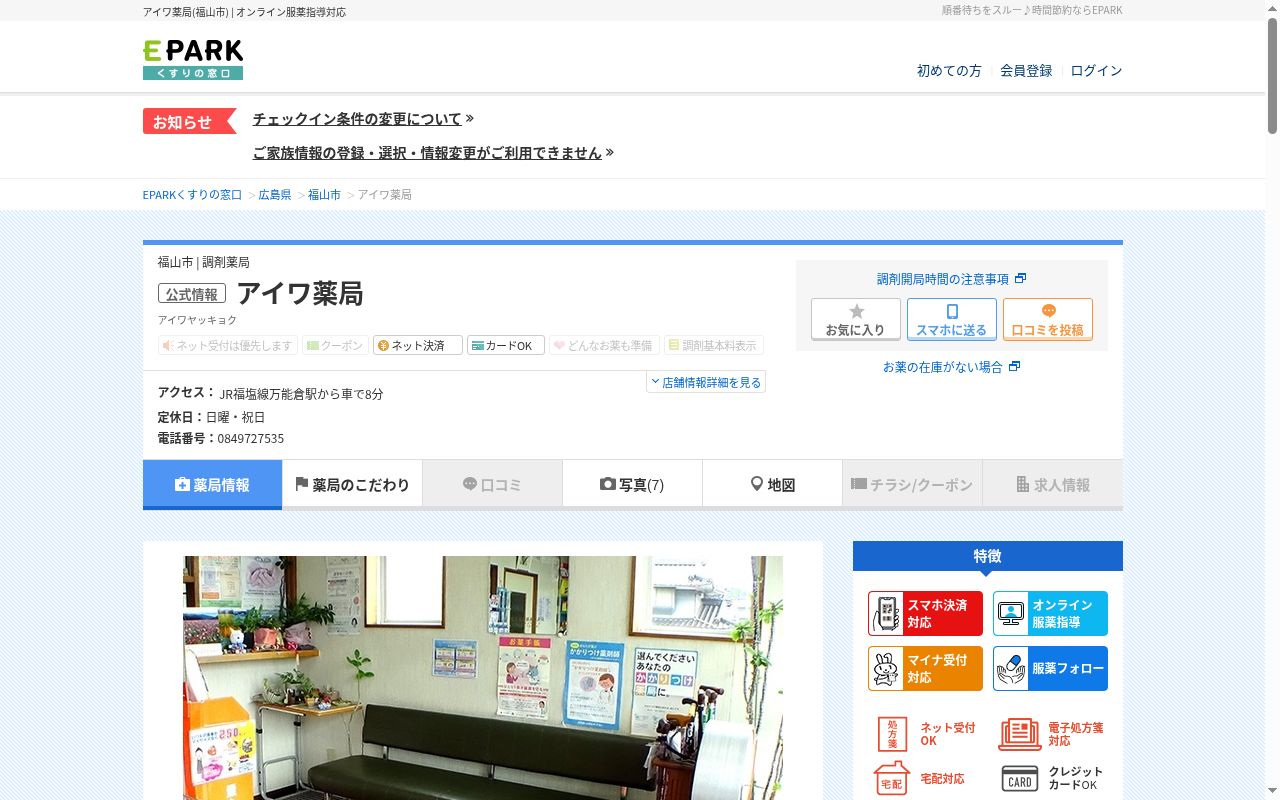Click the external link icon beside 調剤開局時間の注意事項

pyautogui.click(x=1020, y=278)
